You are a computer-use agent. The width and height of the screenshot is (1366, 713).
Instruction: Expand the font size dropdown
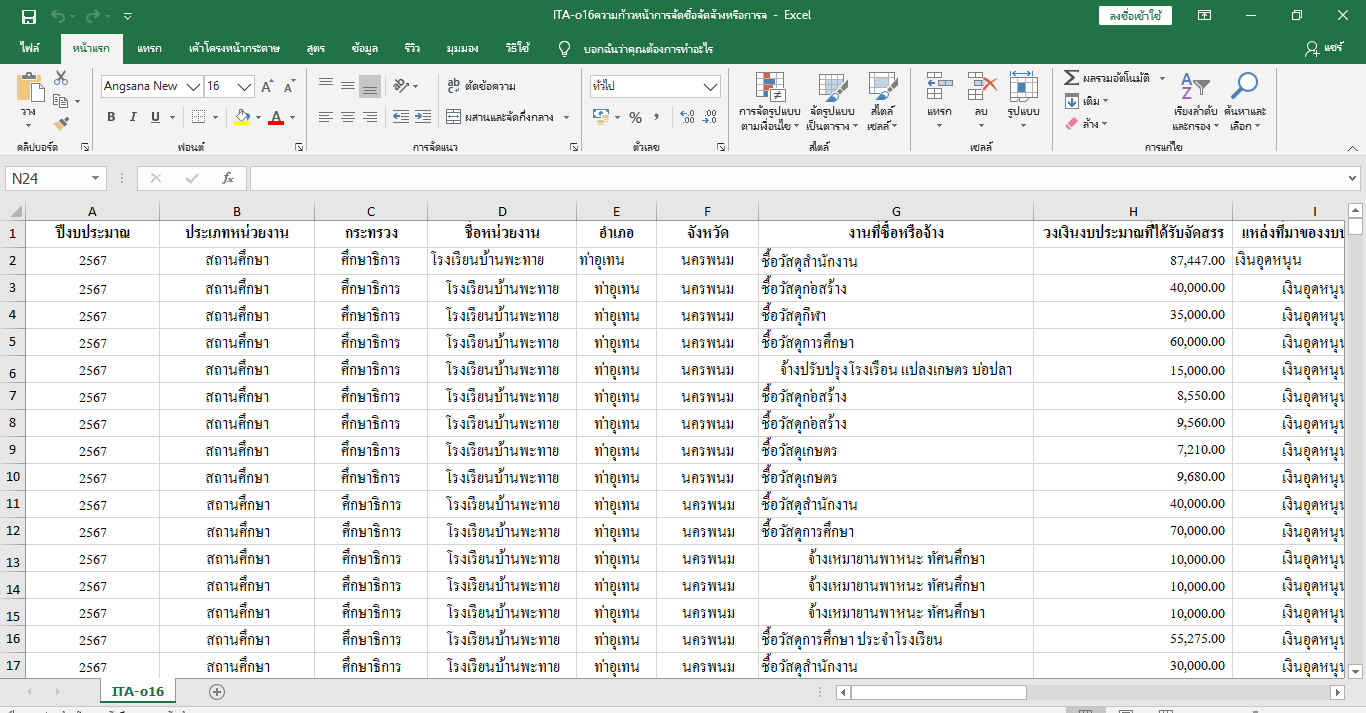click(x=245, y=87)
